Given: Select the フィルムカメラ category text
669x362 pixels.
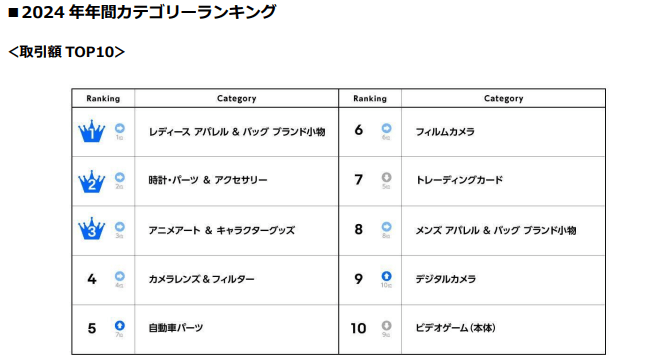Looking at the screenshot, I should [445, 132].
